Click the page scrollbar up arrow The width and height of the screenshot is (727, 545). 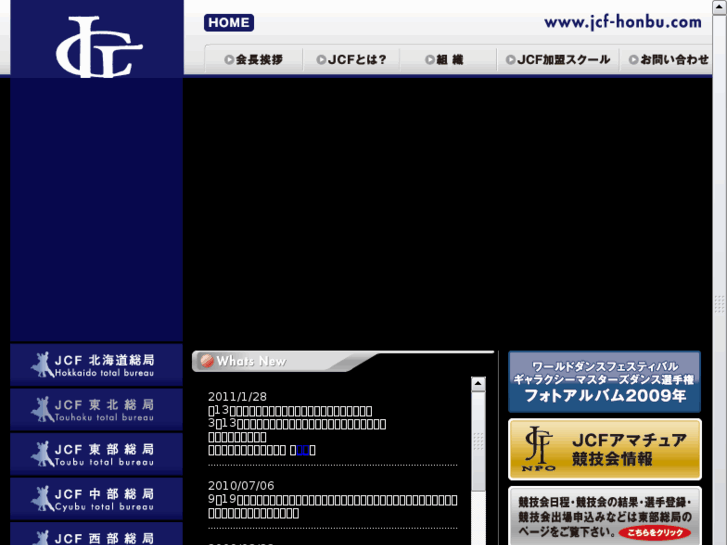click(x=720, y=7)
